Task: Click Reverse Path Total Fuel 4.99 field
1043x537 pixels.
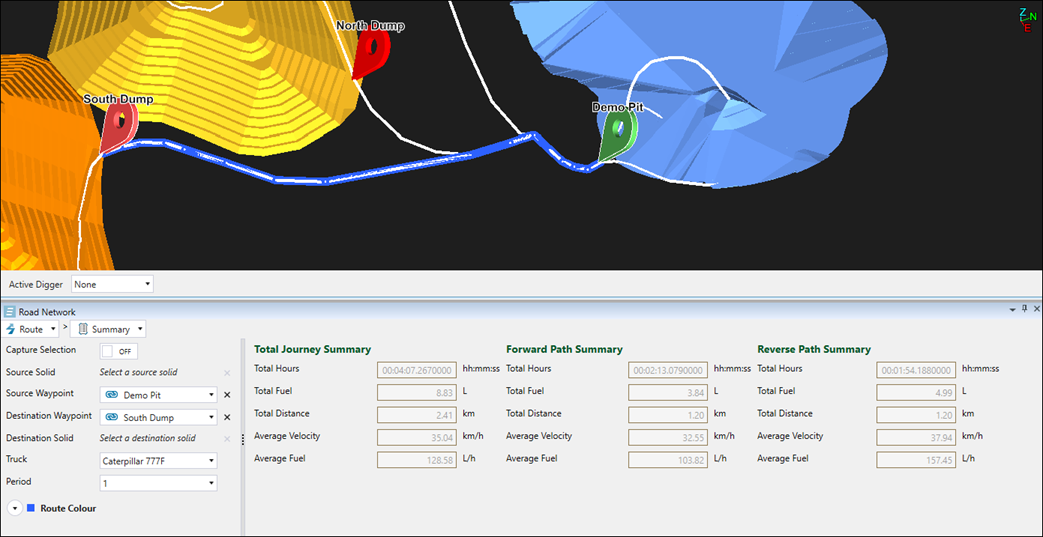Action: pyautogui.click(x=917, y=393)
